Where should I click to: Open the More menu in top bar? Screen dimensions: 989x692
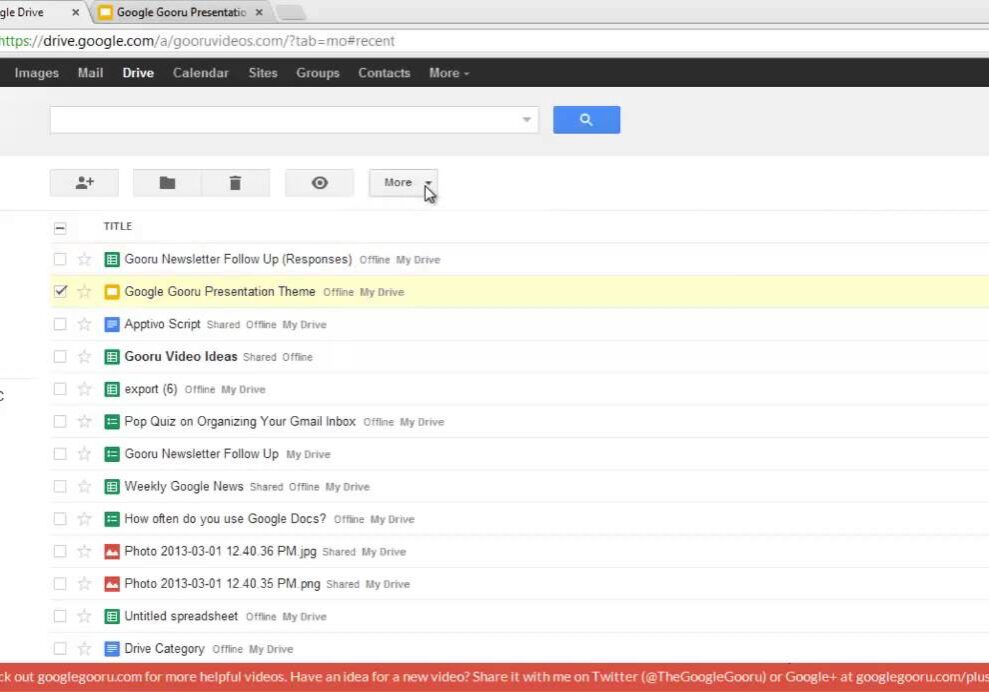(449, 73)
